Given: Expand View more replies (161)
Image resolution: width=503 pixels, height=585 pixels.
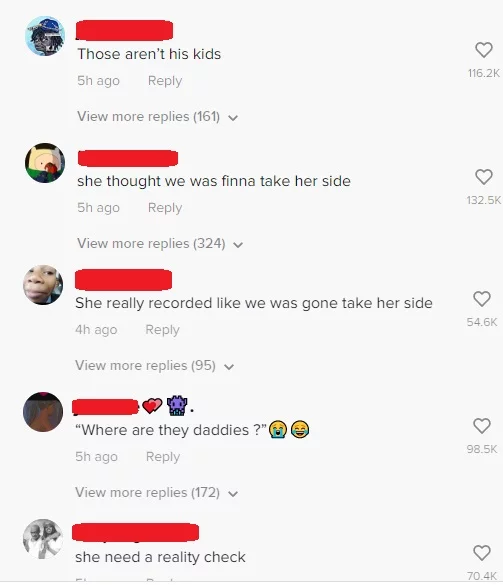Looking at the screenshot, I should tap(157, 117).
